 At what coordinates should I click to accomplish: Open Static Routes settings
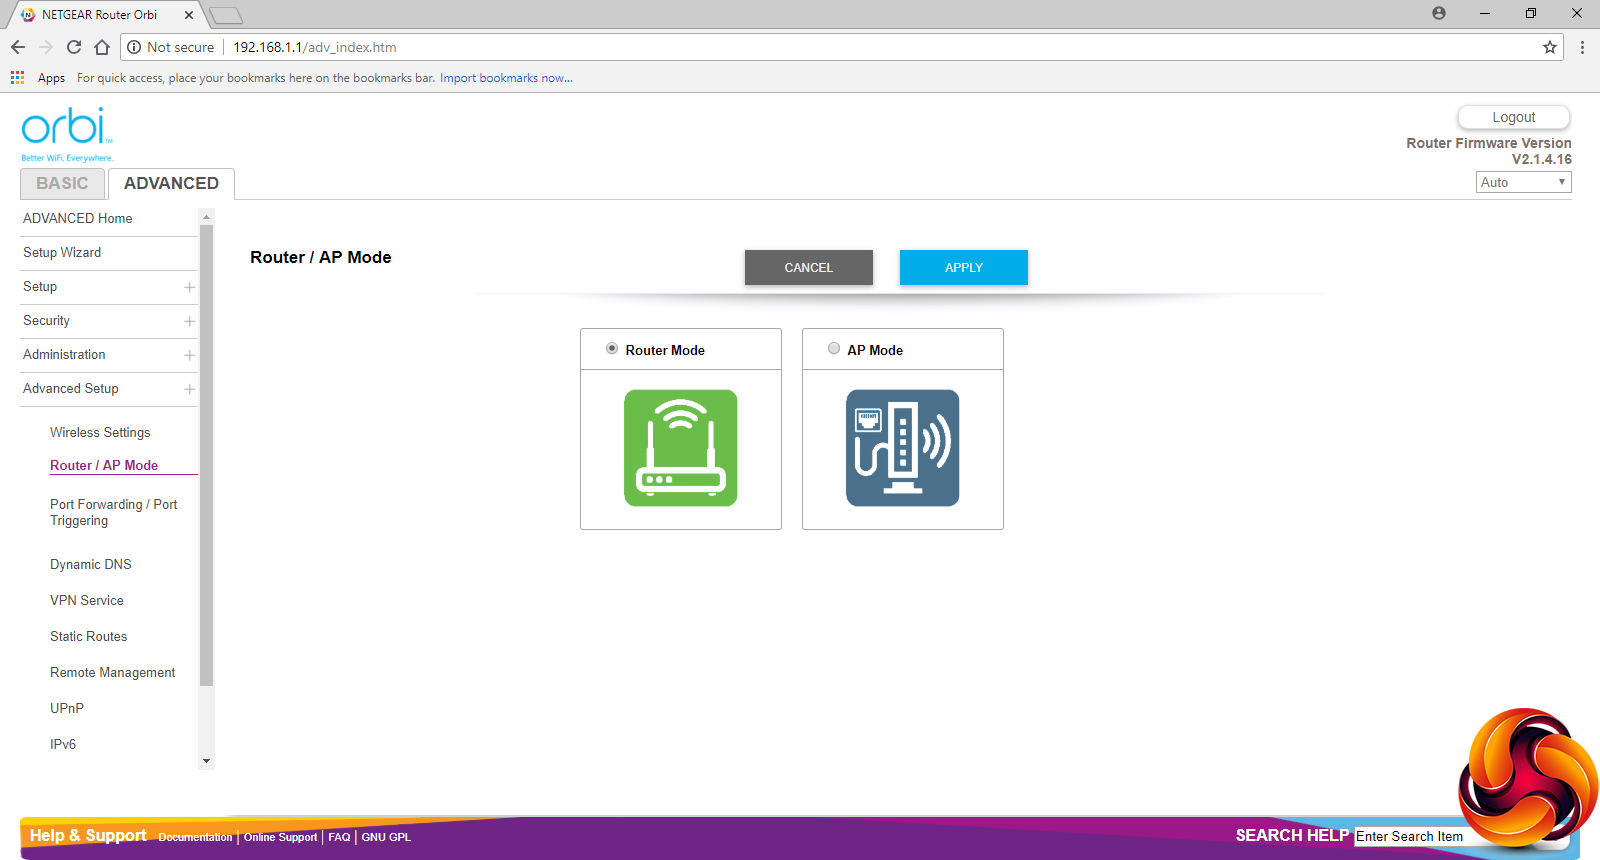point(89,637)
